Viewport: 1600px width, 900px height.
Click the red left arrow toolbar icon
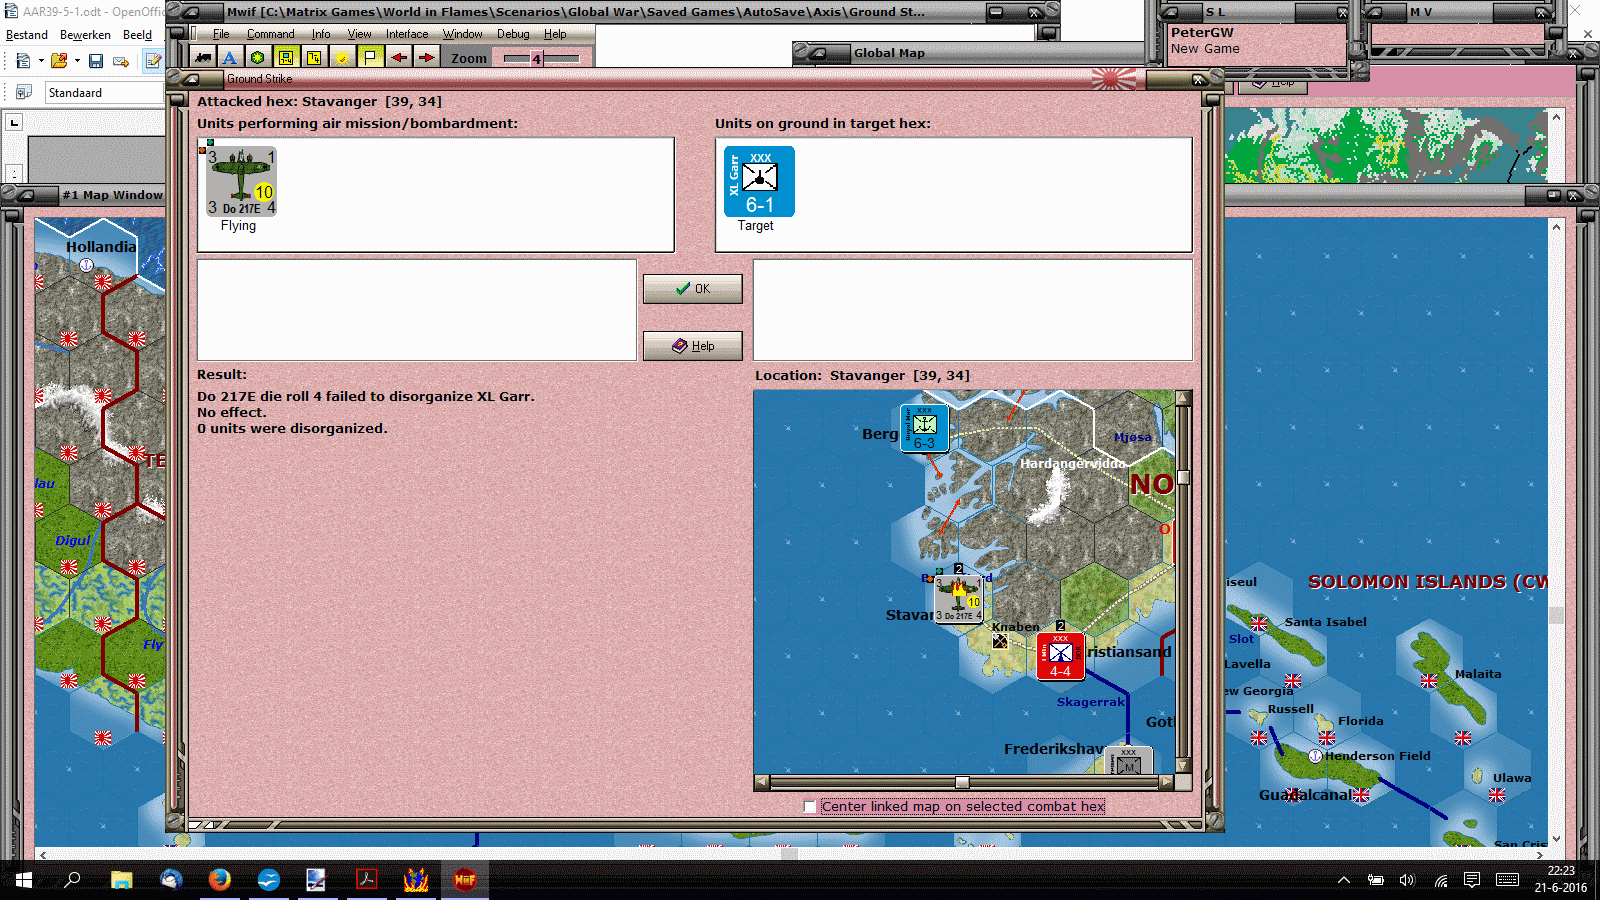(398, 58)
